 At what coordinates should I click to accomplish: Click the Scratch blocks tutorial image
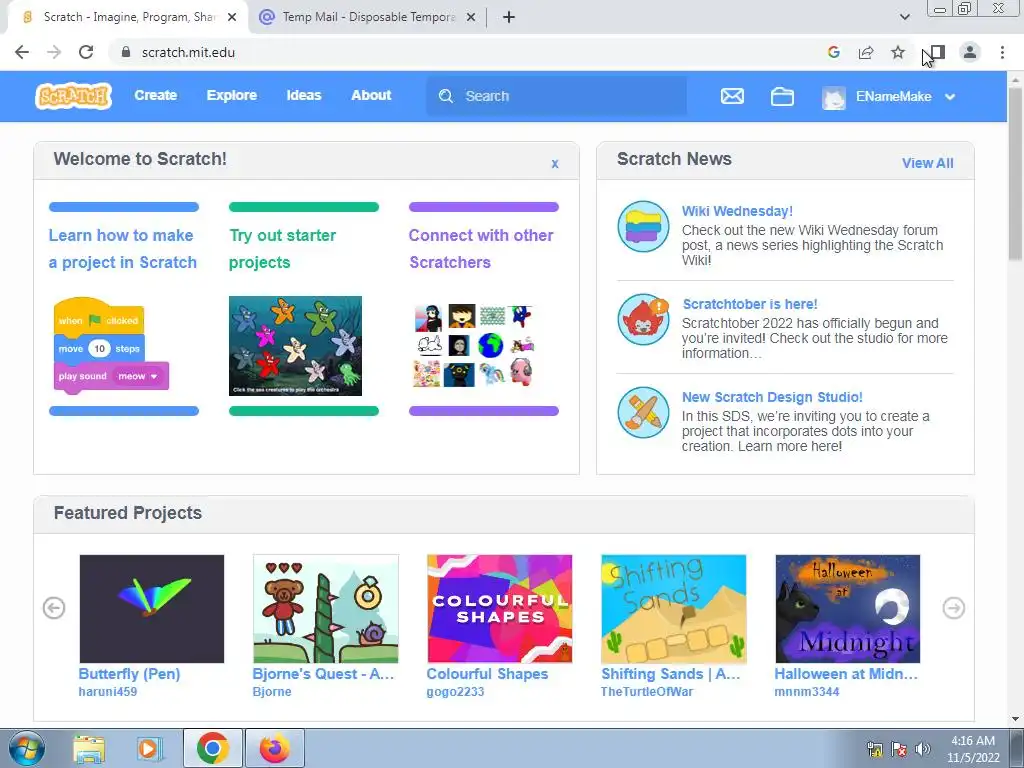click(111, 345)
